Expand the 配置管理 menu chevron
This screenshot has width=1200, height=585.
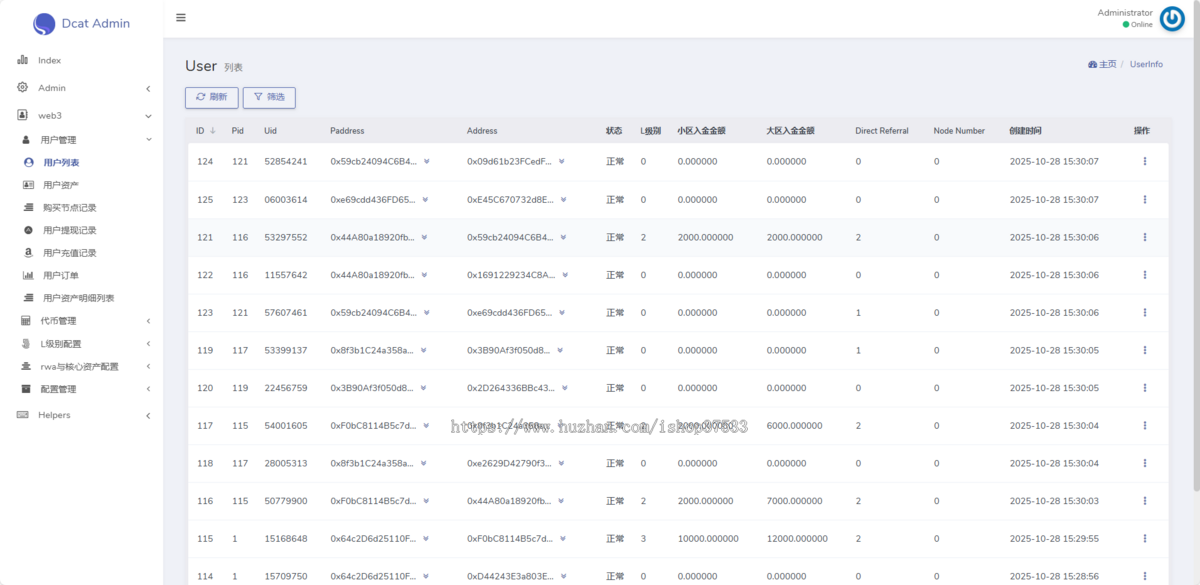click(x=148, y=389)
